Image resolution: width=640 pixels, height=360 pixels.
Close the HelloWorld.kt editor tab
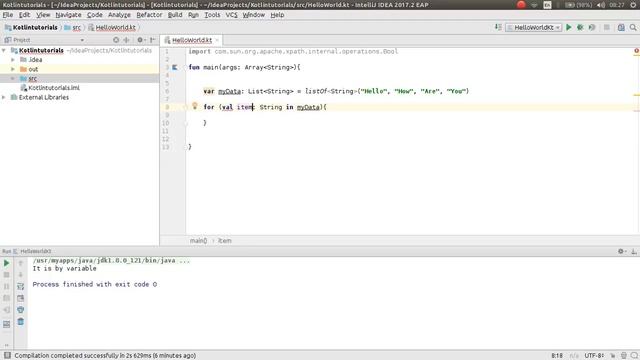point(217,40)
